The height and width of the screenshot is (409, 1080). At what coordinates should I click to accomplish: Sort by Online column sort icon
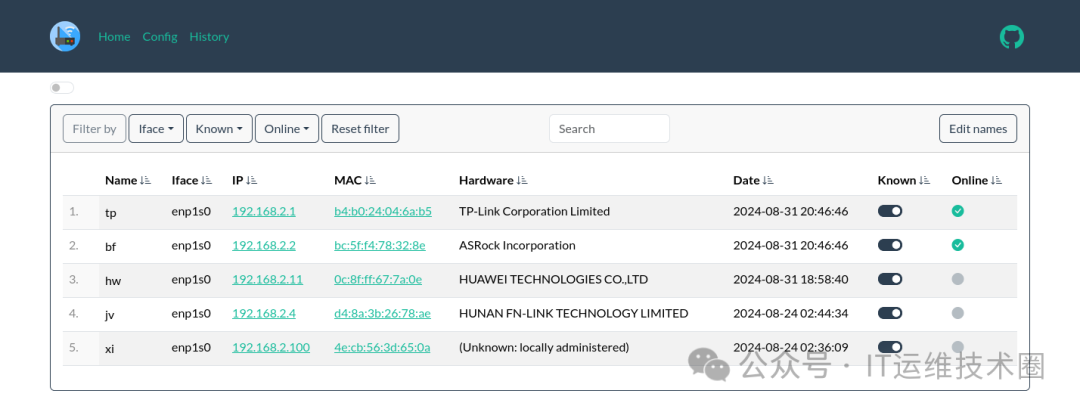(996, 180)
